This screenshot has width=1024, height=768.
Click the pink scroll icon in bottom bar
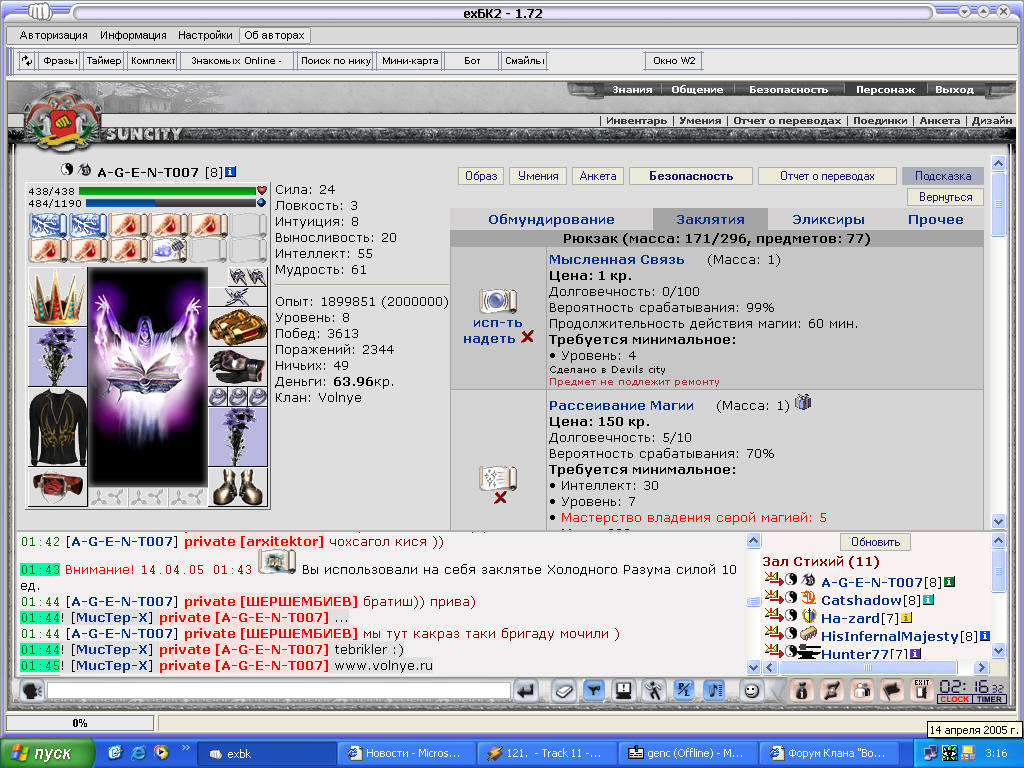tap(832, 690)
